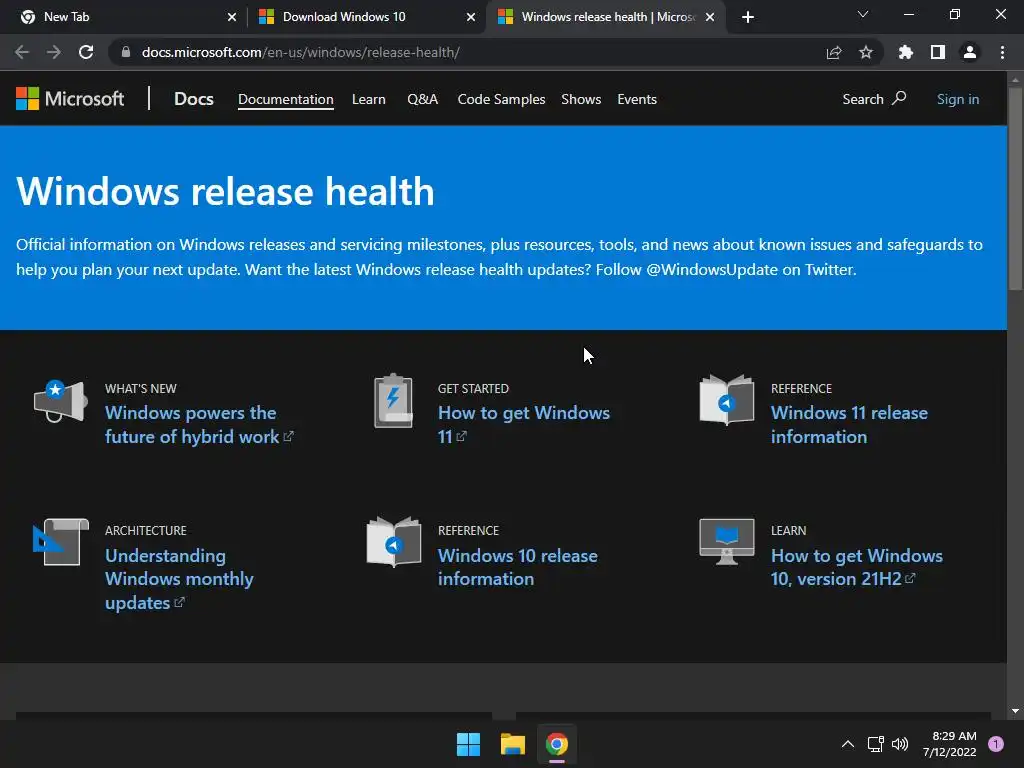The width and height of the screenshot is (1024, 768).
Task: Open the Events menu item
Action: [x=637, y=99]
